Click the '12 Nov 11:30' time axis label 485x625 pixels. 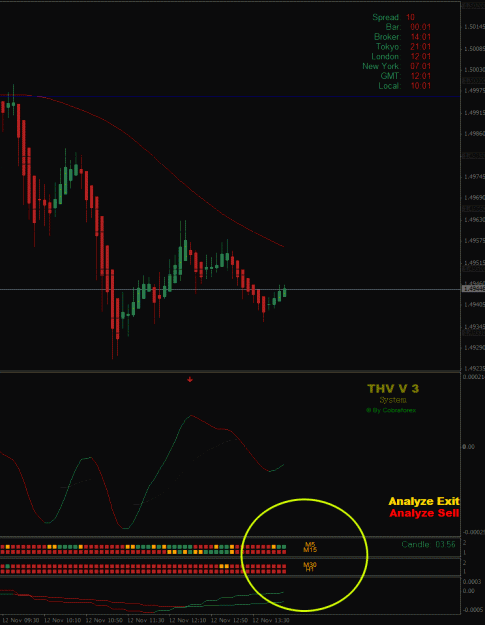(x=146, y=621)
